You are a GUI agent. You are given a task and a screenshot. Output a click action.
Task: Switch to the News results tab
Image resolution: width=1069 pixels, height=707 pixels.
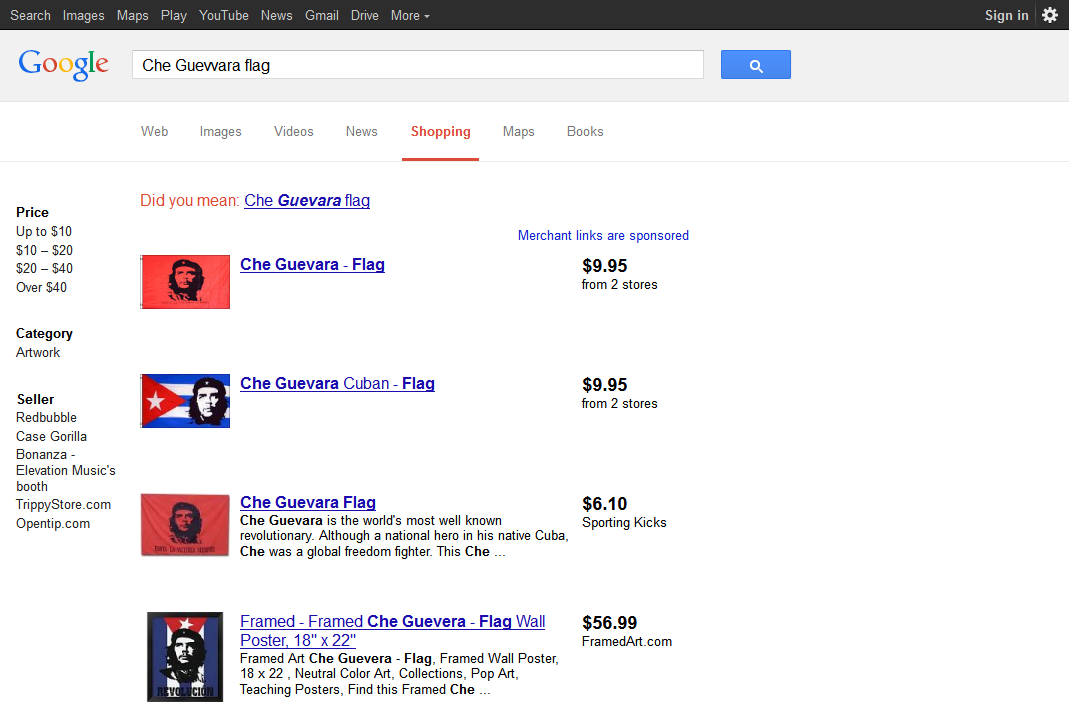pos(361,132)
